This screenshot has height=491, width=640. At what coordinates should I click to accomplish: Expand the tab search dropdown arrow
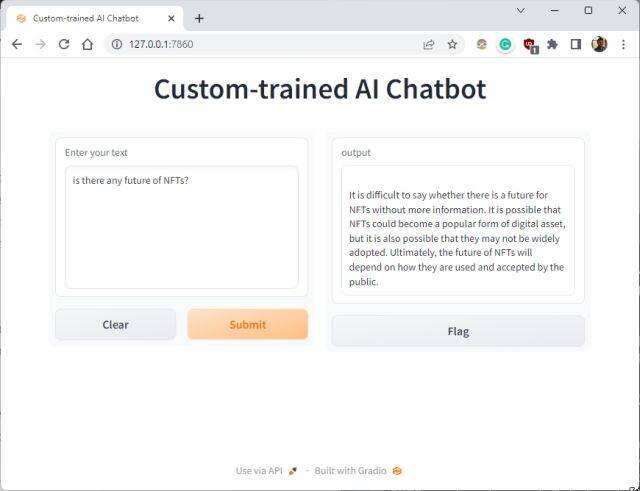click(521, 11)
